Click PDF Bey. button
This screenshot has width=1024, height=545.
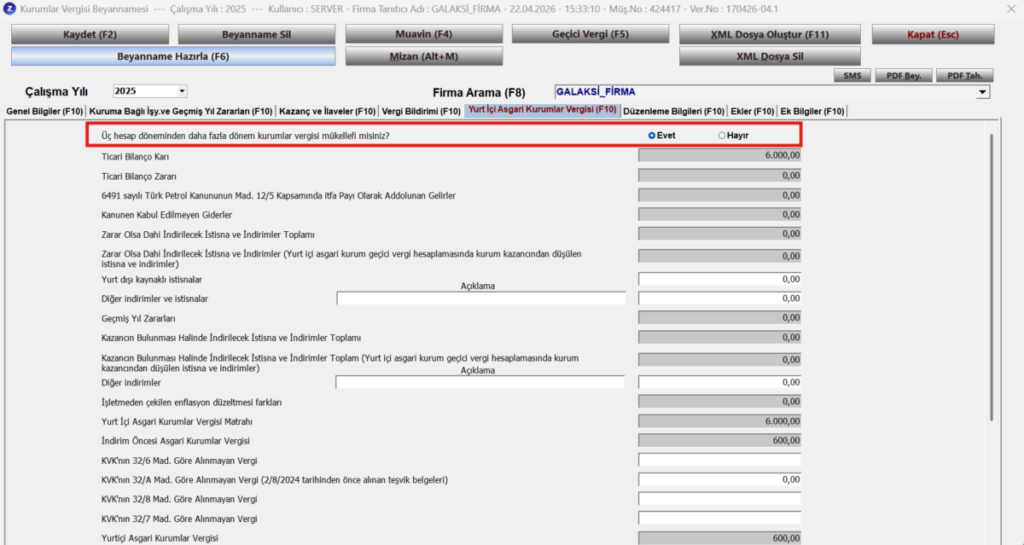pyautogui.click(x=904, y=76)
